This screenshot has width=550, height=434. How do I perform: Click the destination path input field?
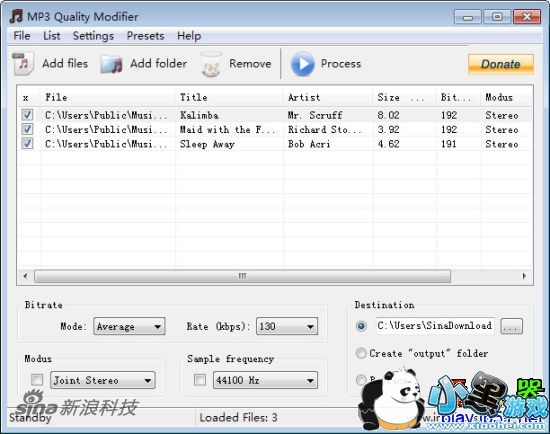(x=435, y=326)
